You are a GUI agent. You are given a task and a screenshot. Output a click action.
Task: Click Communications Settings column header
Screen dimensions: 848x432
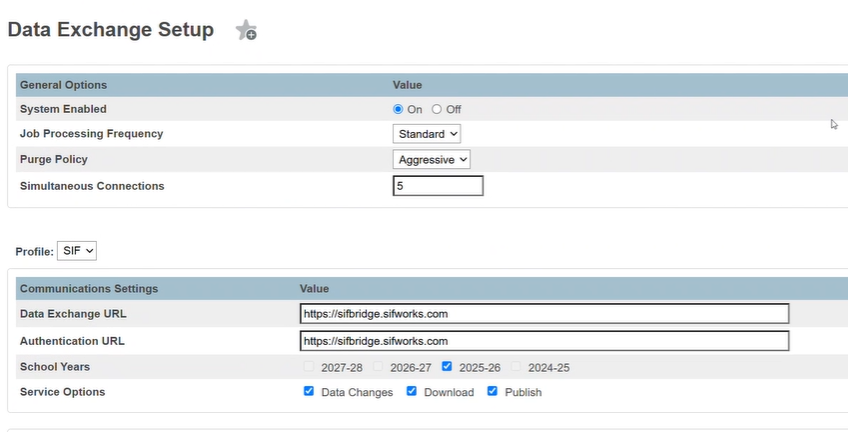click(89, 289)
